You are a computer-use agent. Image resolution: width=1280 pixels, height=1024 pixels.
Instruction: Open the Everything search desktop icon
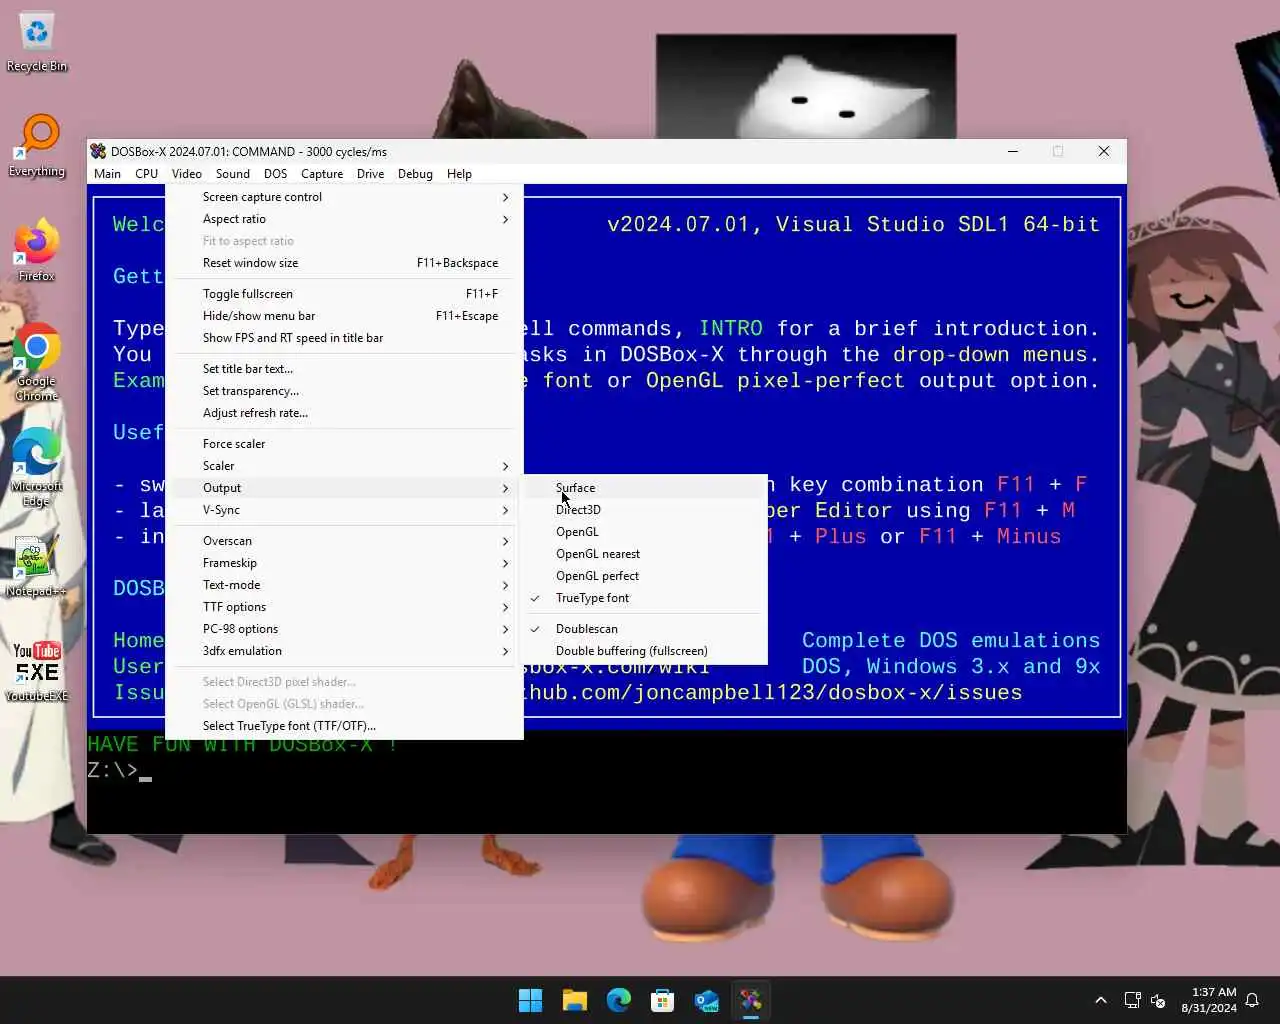pyautogui.click(x=37, y=146)
